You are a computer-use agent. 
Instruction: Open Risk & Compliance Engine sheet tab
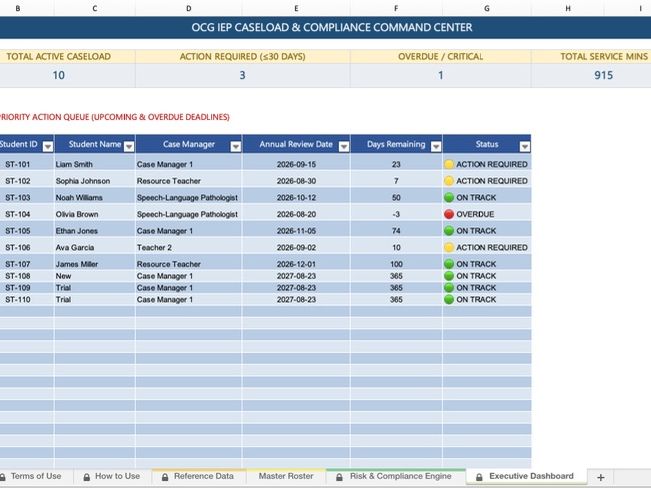coord(395,476)
